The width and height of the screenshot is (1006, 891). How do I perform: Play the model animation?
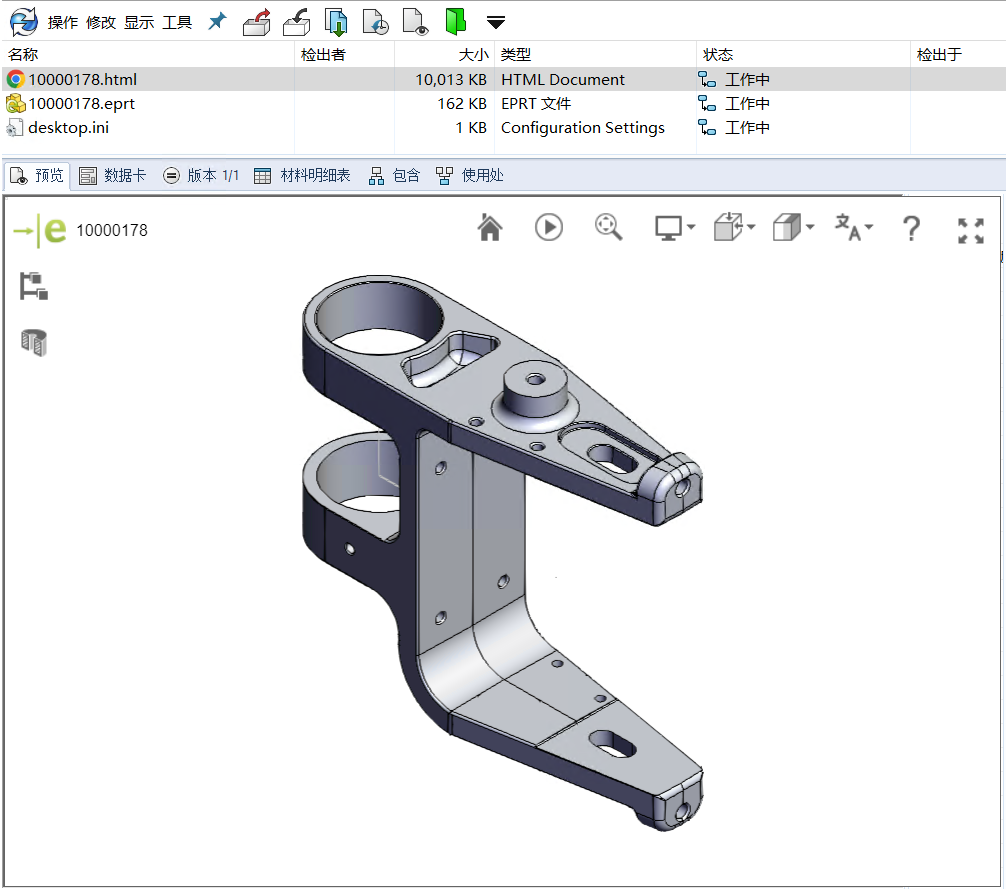(548, 228)
